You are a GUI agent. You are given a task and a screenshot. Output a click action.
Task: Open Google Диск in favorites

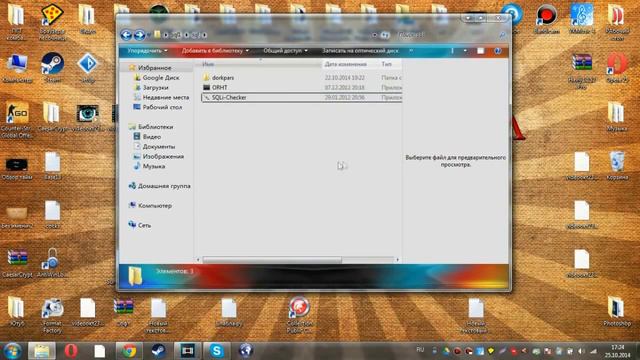click(x=161, y=78)
